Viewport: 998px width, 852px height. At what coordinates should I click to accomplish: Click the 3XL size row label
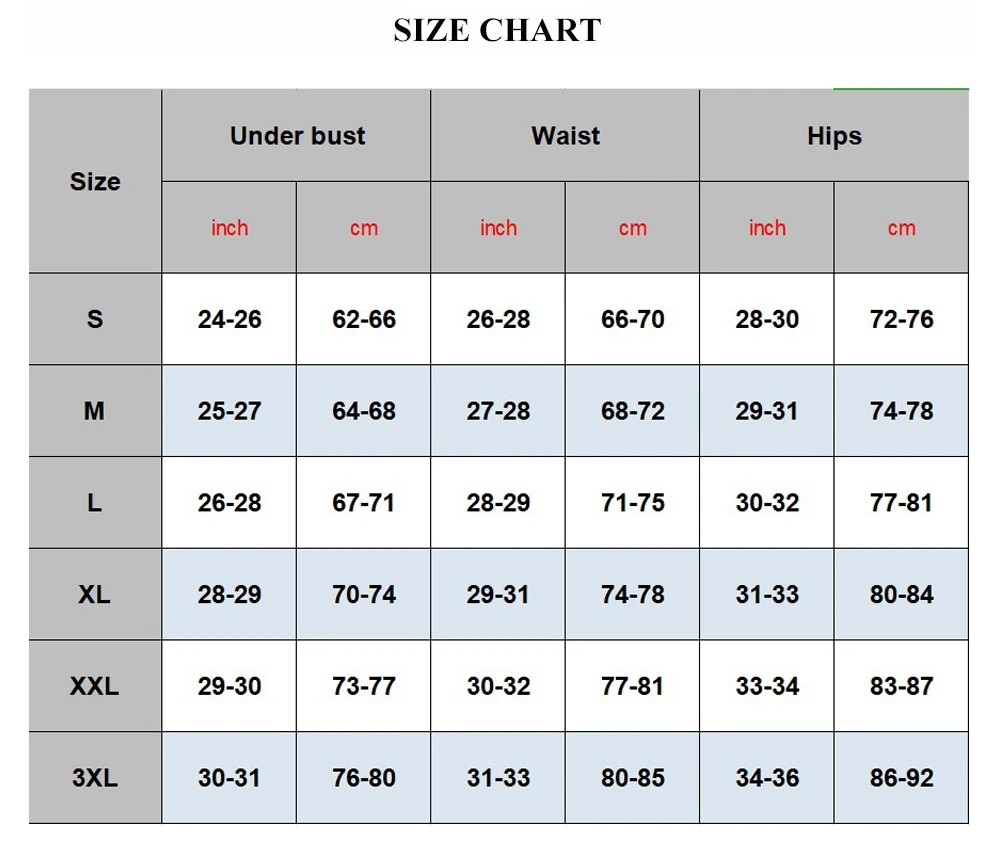click(x=95, y=778)
